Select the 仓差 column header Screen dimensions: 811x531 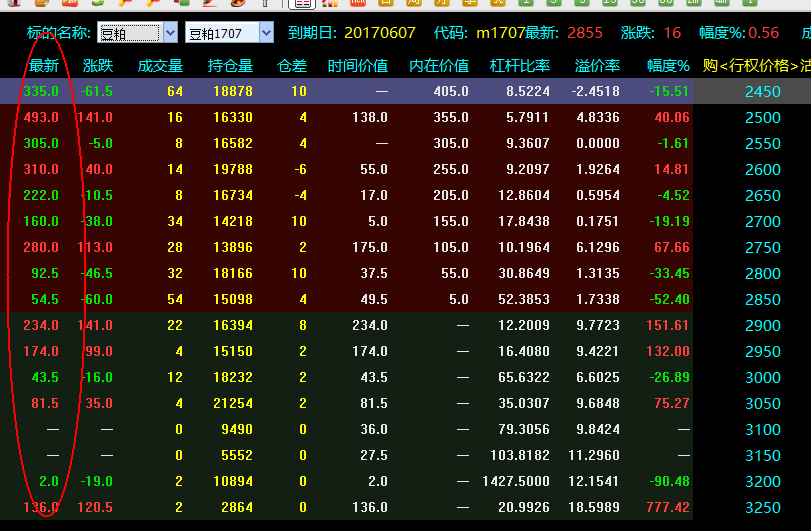[291, 66]
